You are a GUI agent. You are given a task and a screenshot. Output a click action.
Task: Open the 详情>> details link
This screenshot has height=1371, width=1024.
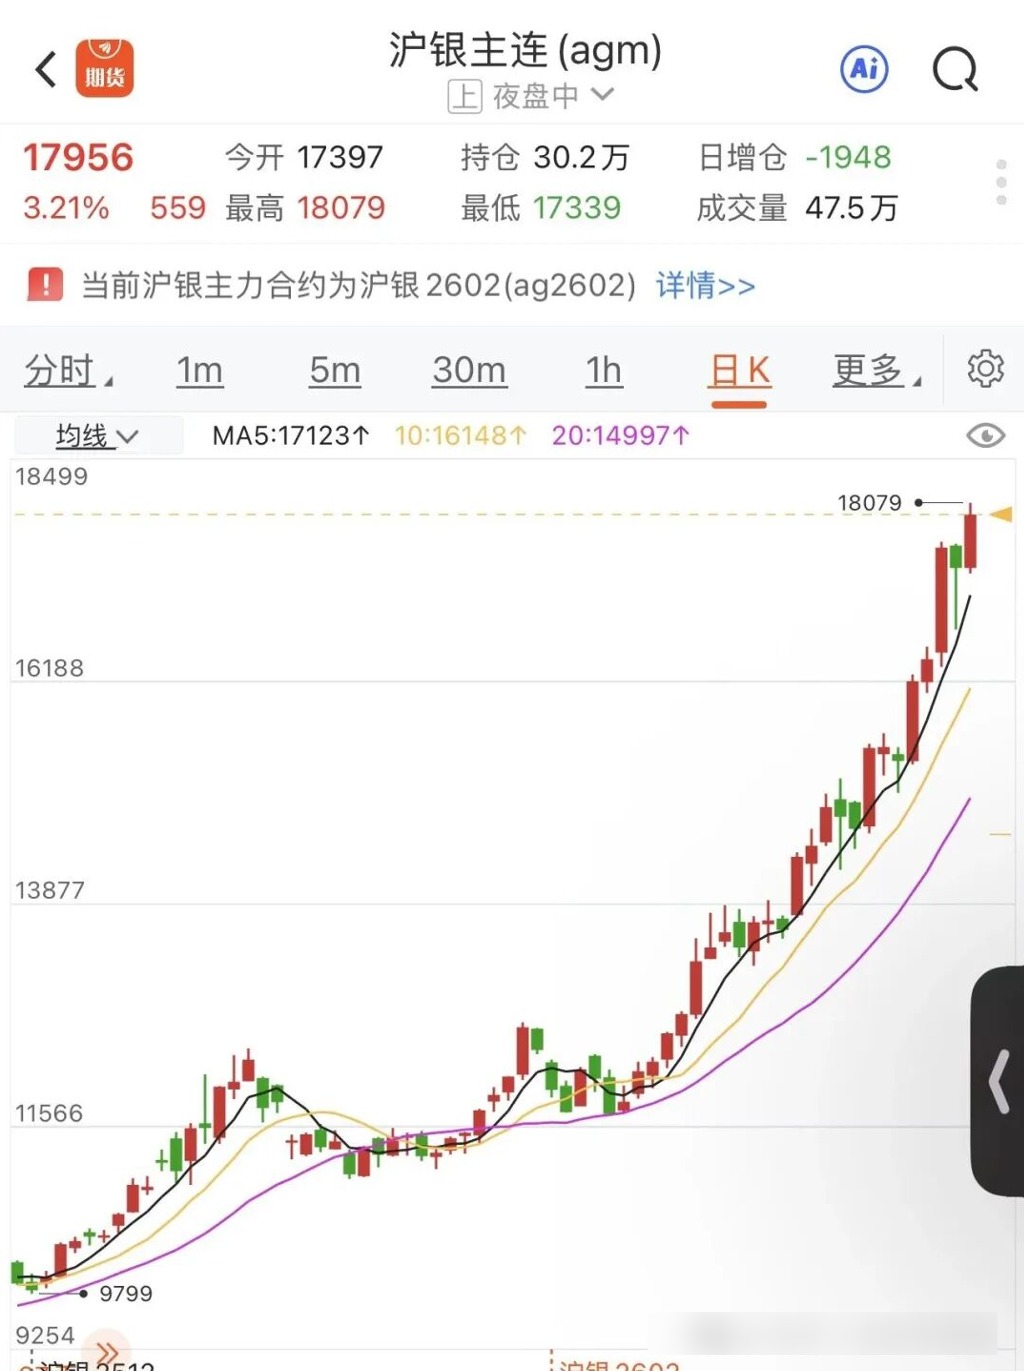[705, 286]
